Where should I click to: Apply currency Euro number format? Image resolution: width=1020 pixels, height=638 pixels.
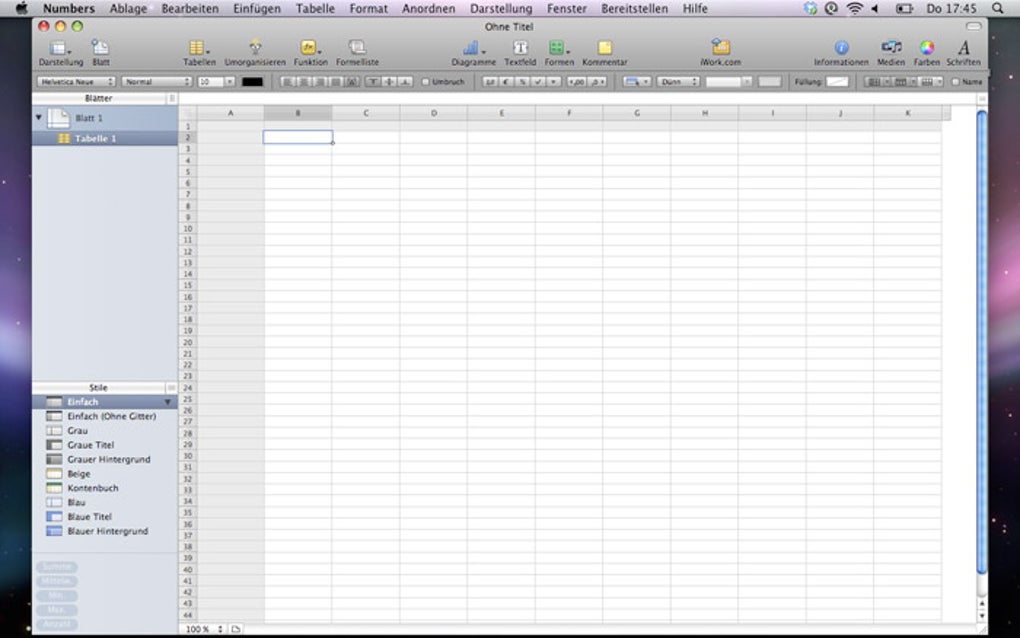click(505, 82)
